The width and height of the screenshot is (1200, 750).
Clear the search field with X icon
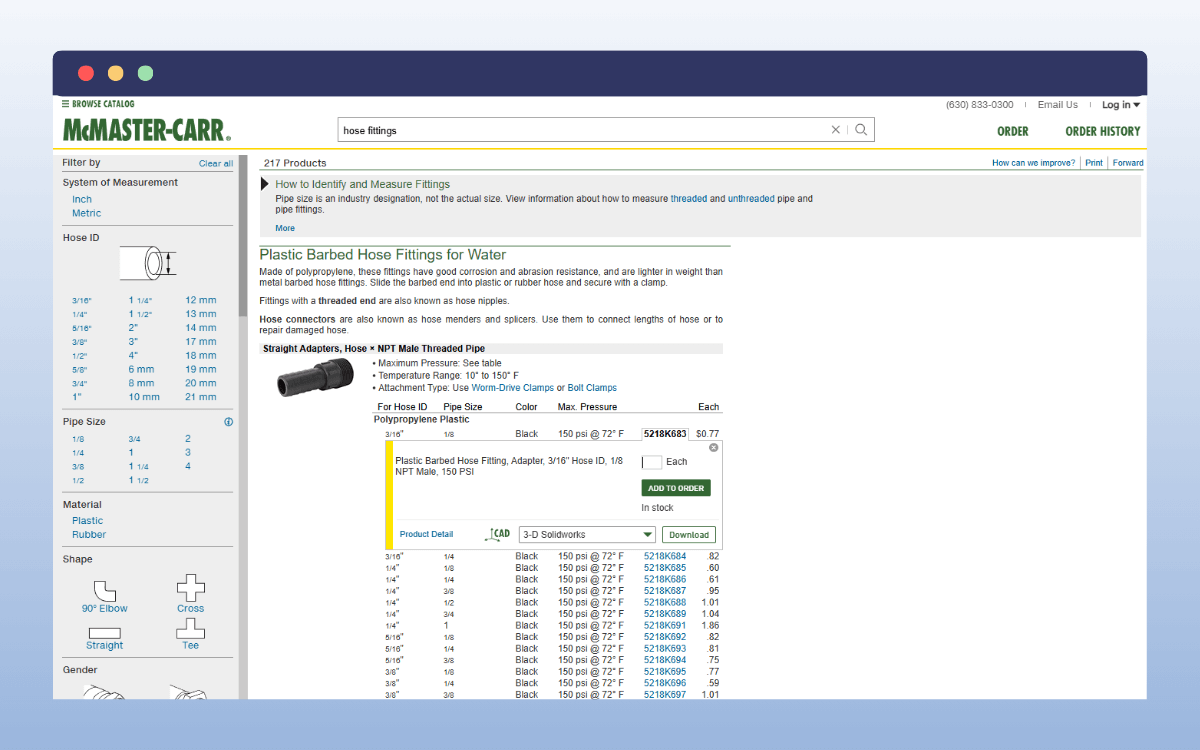pos(836,130)
